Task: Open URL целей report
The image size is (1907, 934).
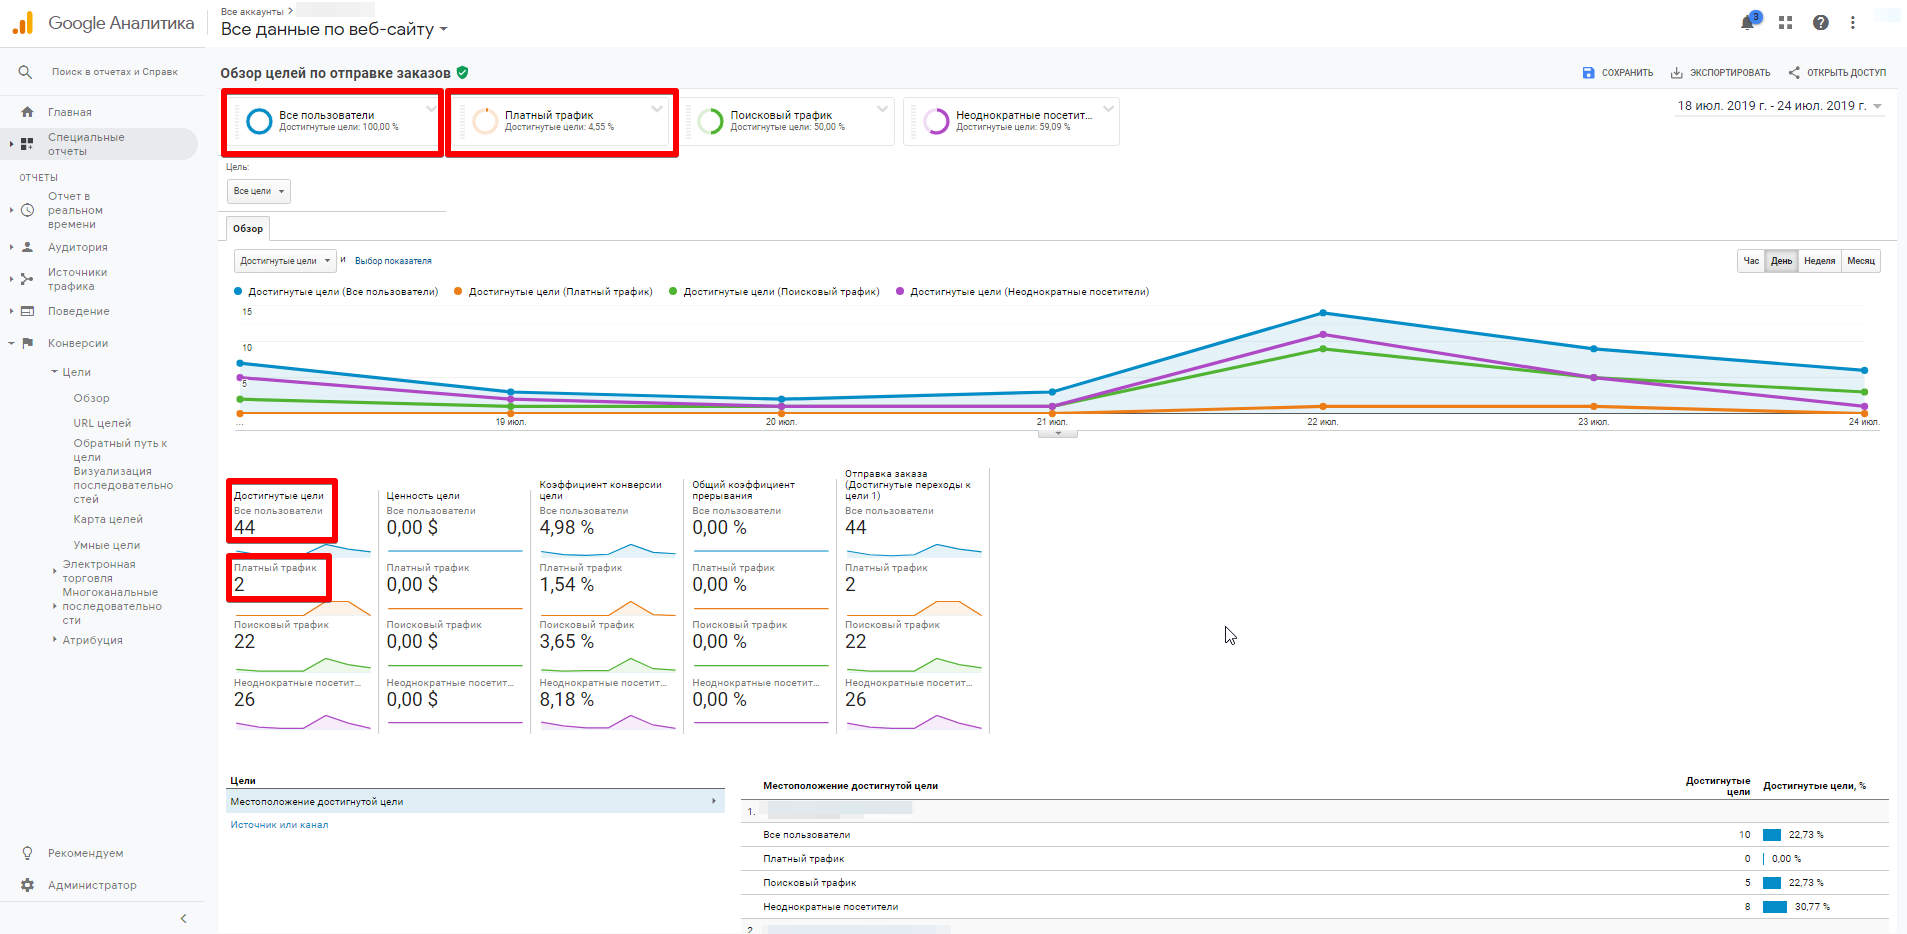Action: pos(102,423)
